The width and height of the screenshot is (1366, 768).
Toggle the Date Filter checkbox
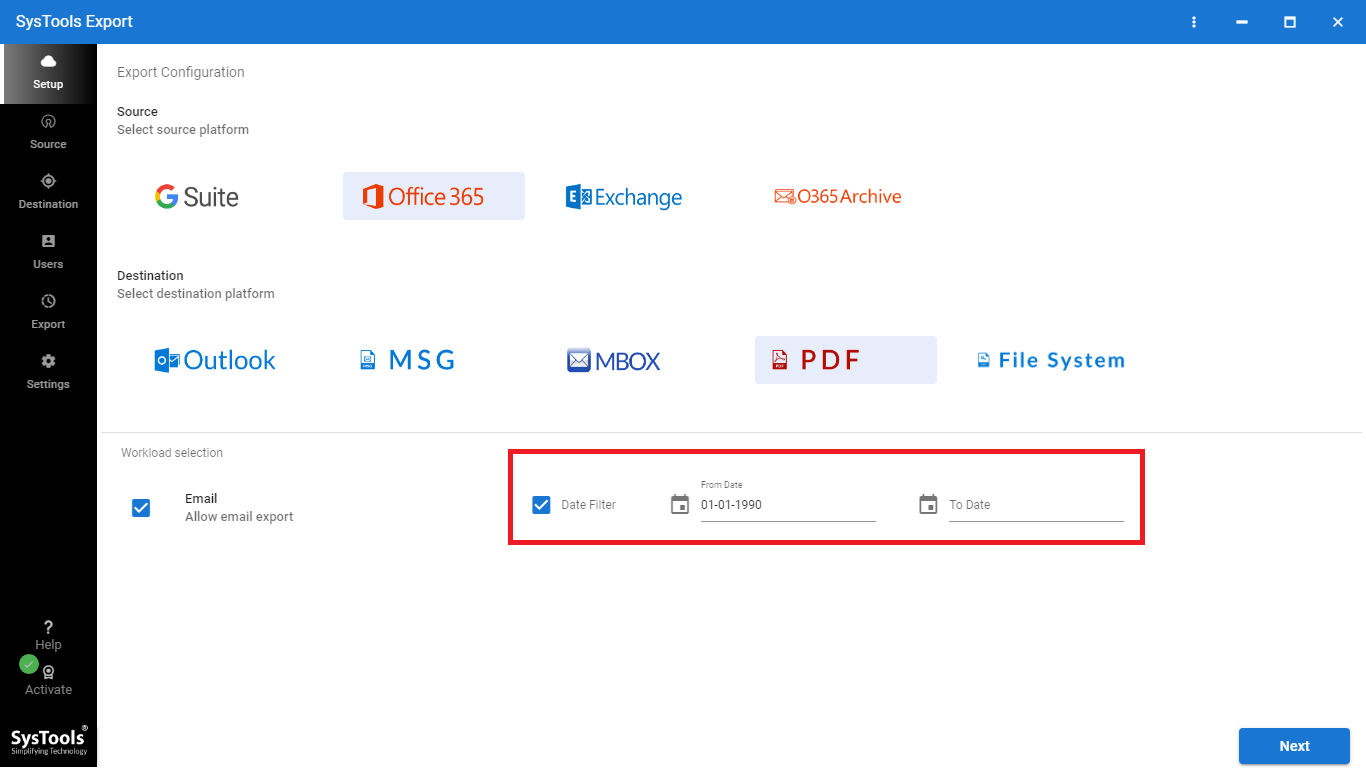[541, 504]
